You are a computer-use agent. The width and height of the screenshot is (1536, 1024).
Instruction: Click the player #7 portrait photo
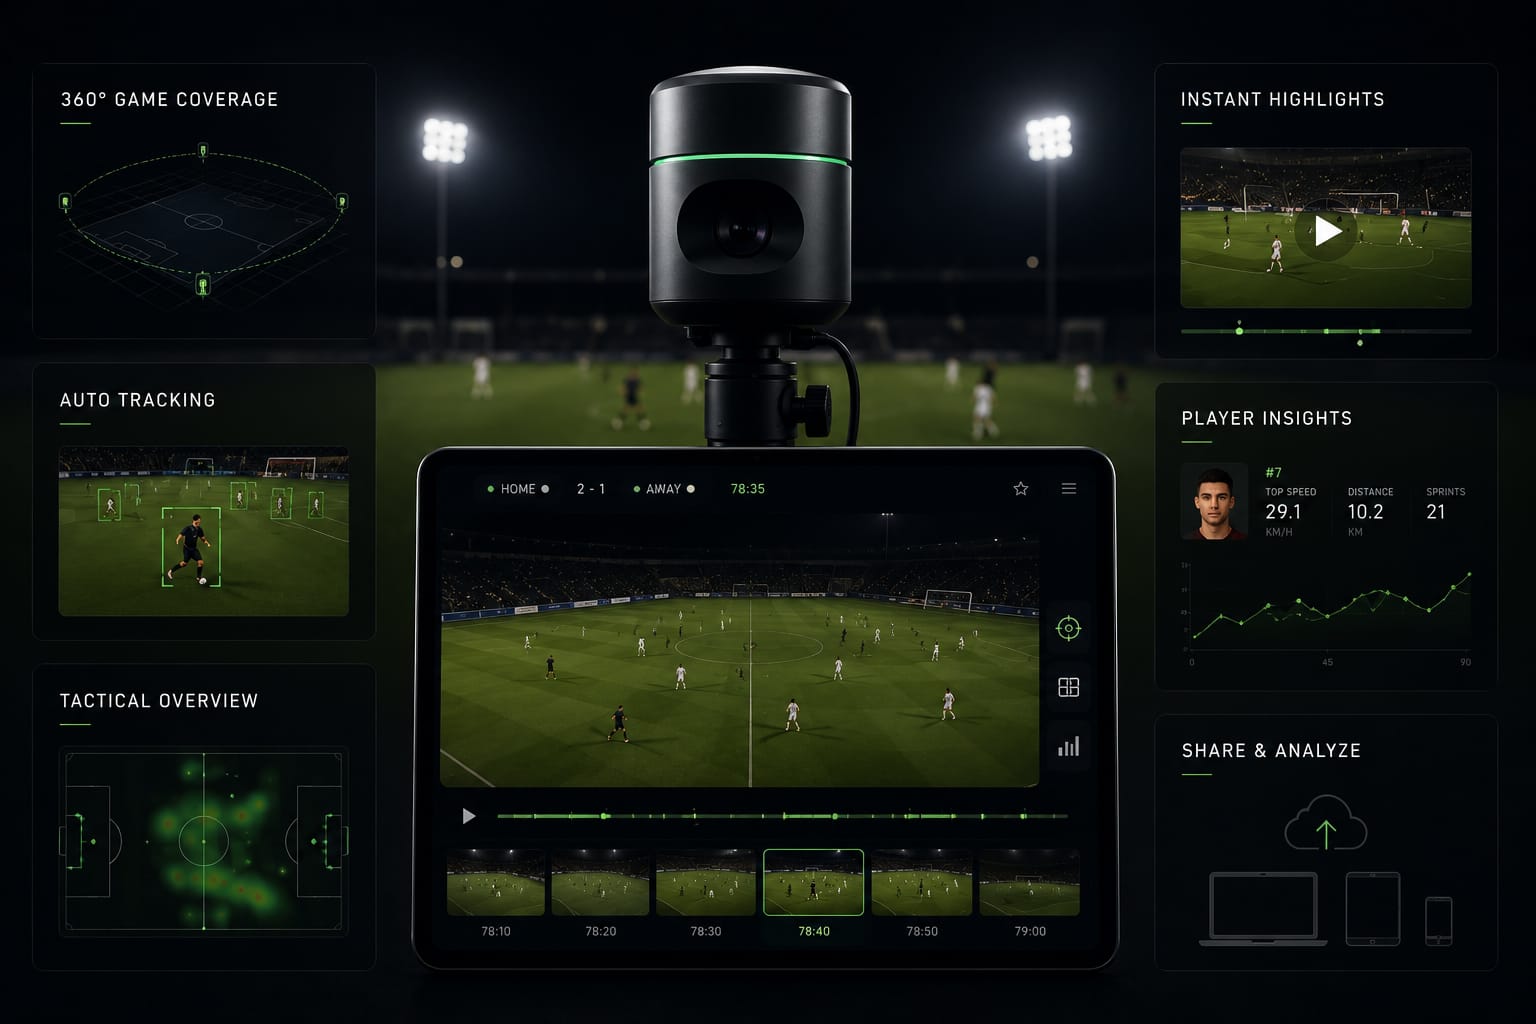click(1214, 501)
